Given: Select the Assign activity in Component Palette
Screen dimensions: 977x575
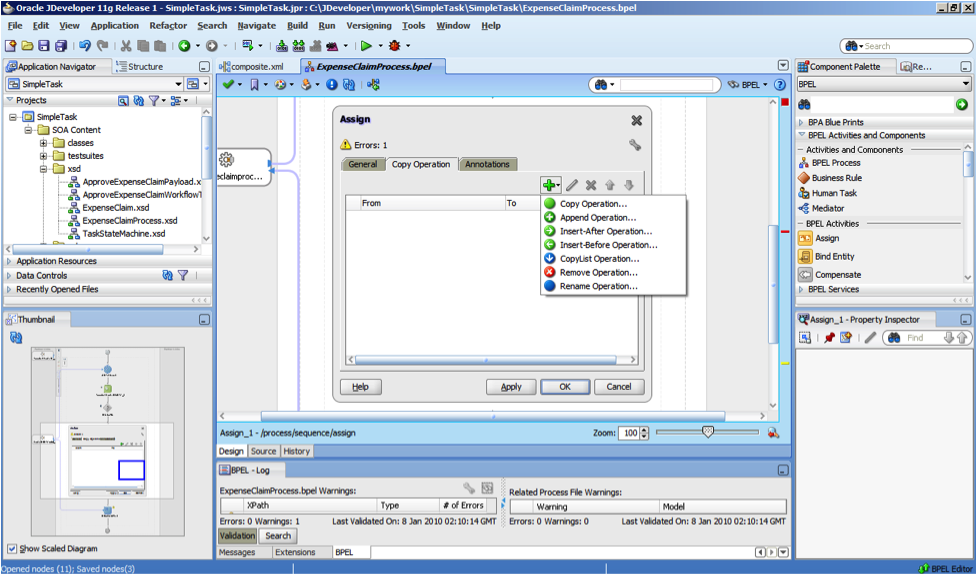Looking at the screenshot, I should [x=826, y=238].
